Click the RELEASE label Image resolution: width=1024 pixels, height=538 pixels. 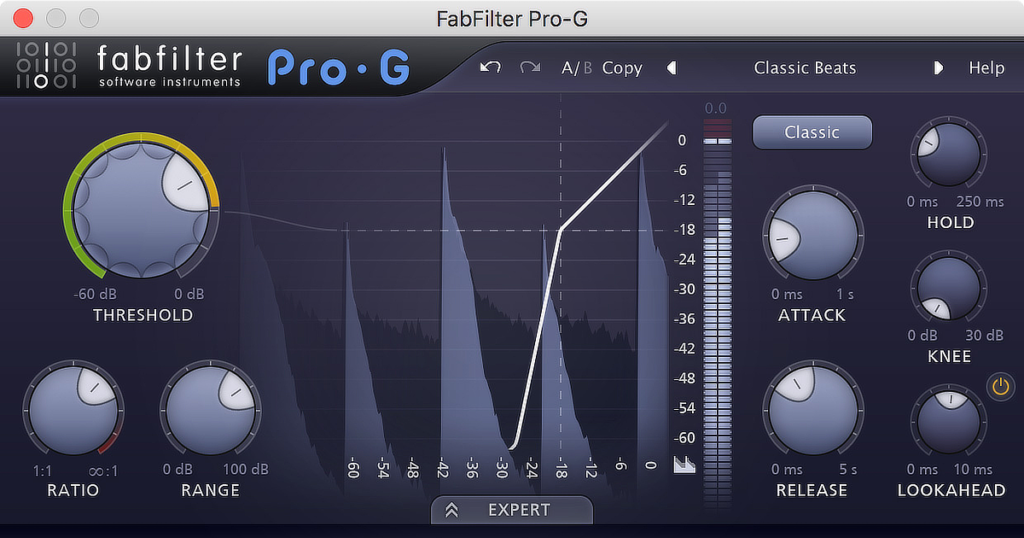click(812, 490)
